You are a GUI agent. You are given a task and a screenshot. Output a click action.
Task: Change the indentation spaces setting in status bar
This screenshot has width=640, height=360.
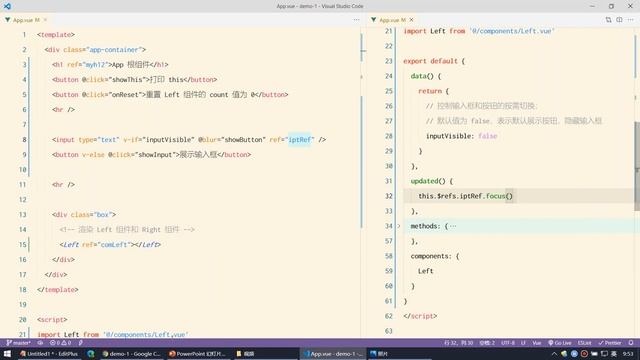click(x=487, y=343)
